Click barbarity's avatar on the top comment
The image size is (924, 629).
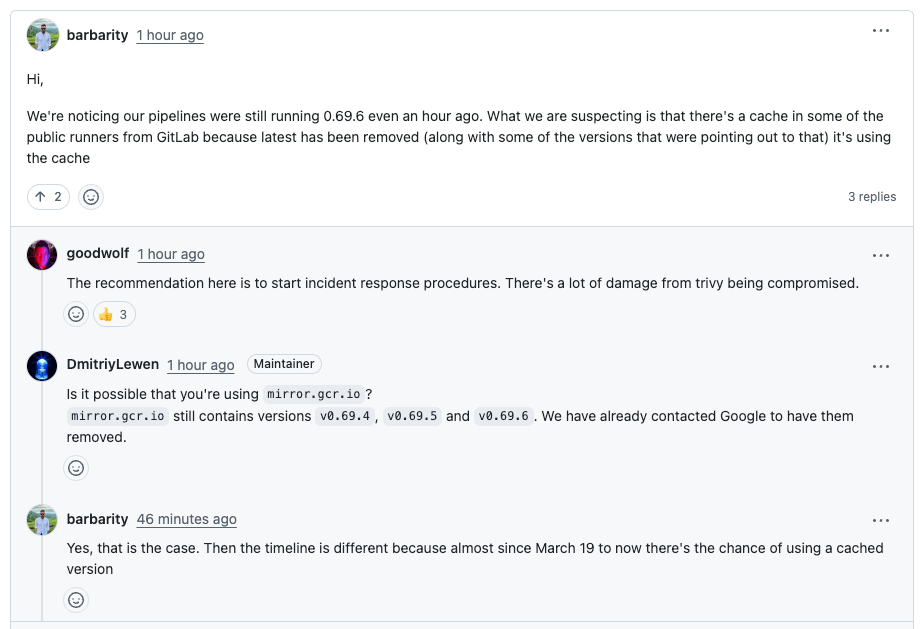tap(43, 35)
